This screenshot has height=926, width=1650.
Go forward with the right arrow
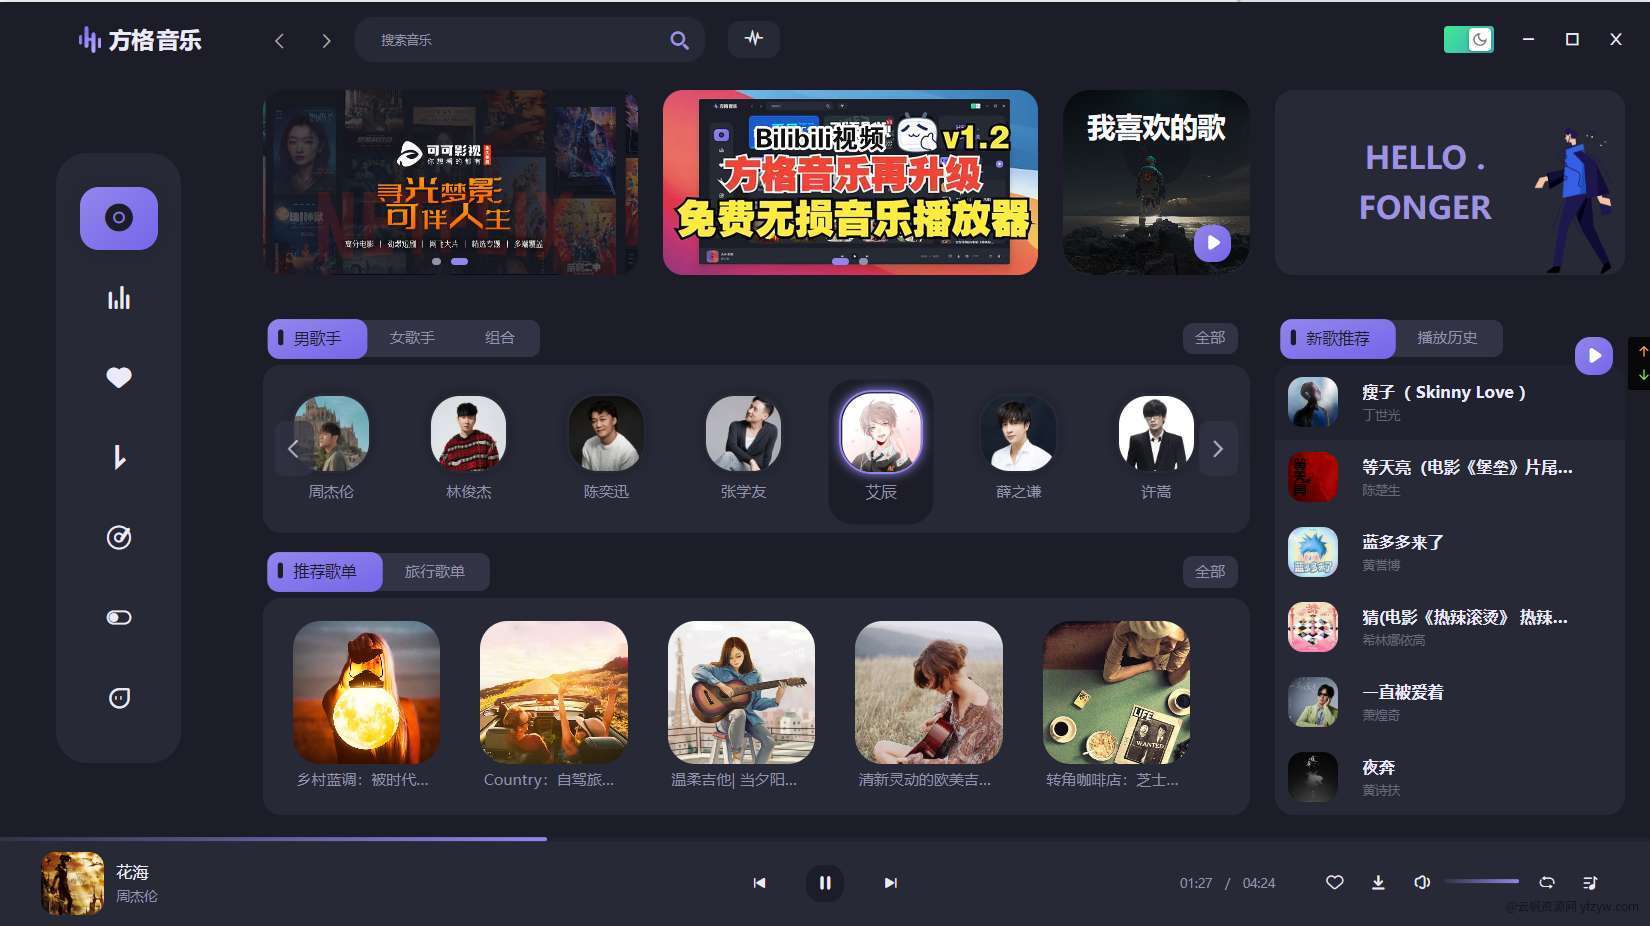coord(326,40)
